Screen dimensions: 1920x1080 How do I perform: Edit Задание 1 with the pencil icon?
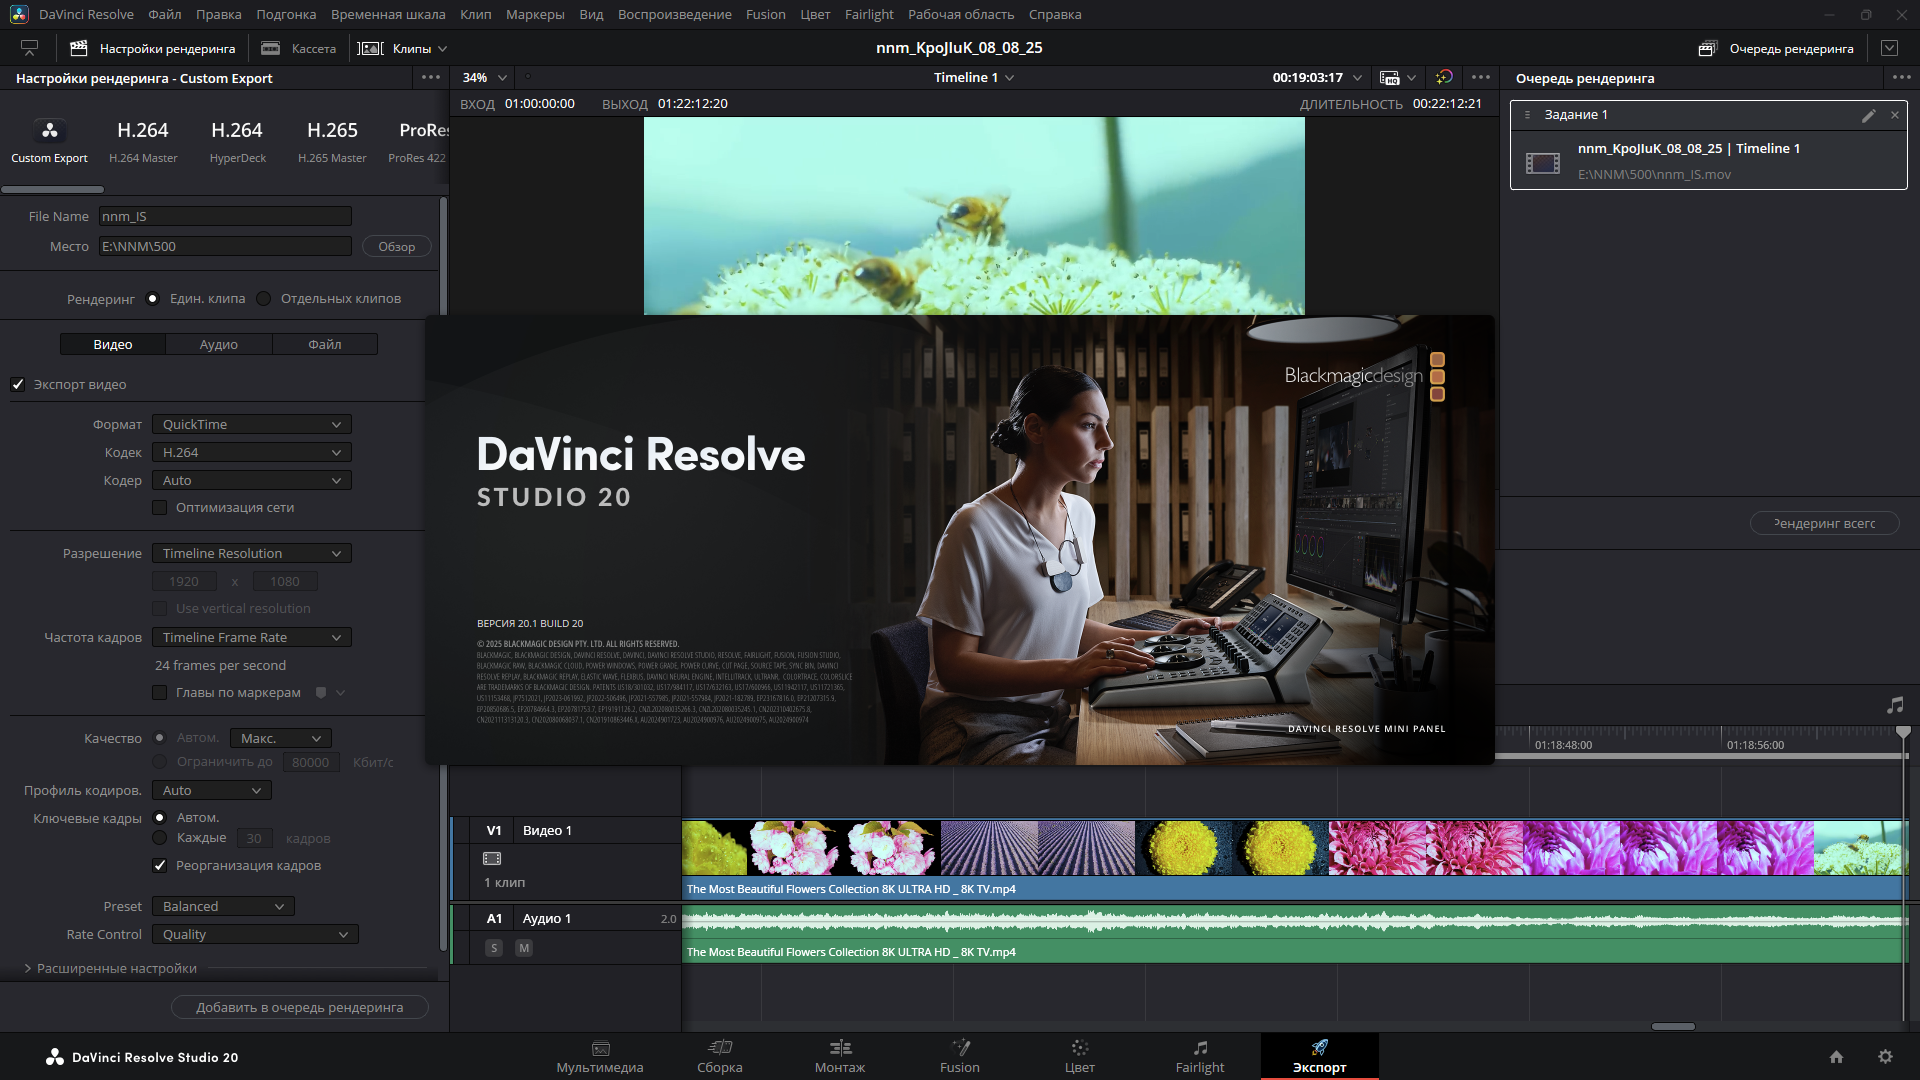[x=1868, y=115]
